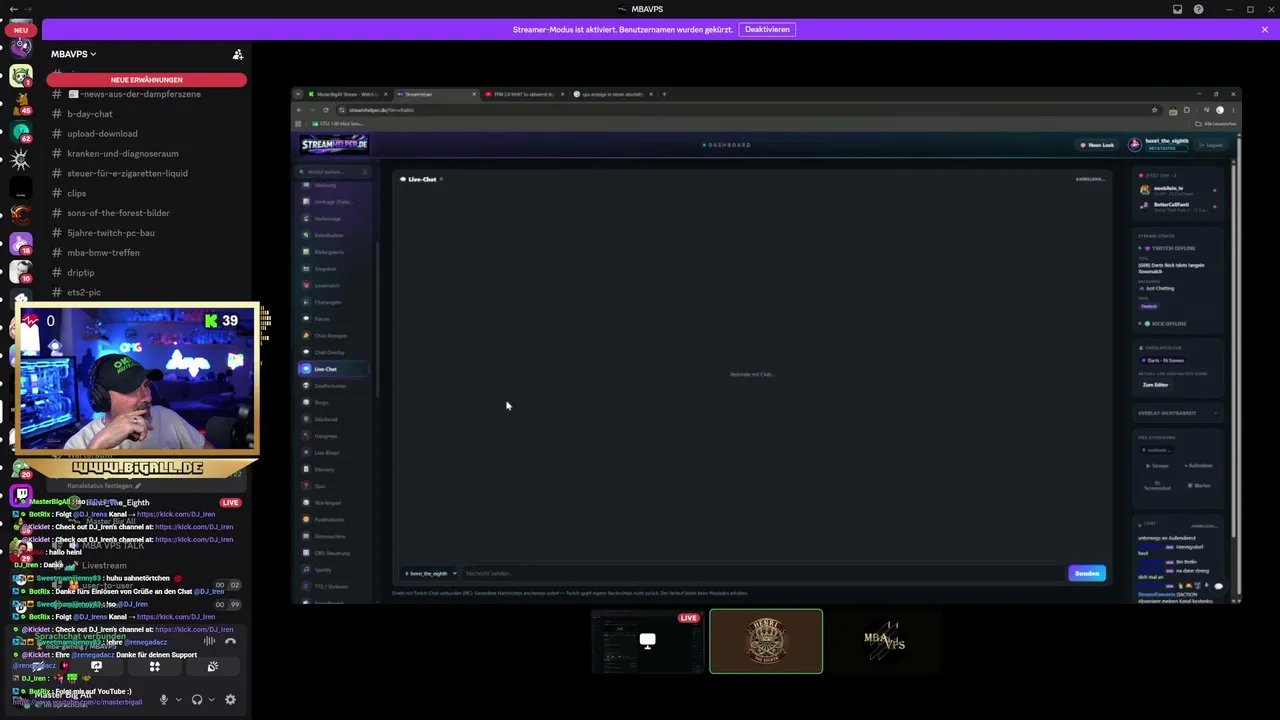
Task: Disconnect from voice with the hang-up icon
Action: [230, 641]
